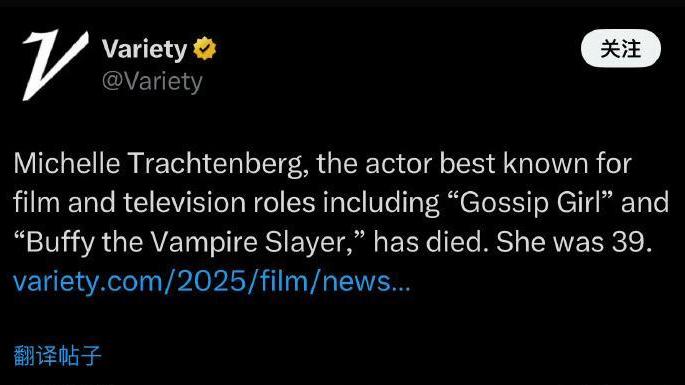685x385 pixels.
Task: Click the @Variety handle
Action: (152, 81)
